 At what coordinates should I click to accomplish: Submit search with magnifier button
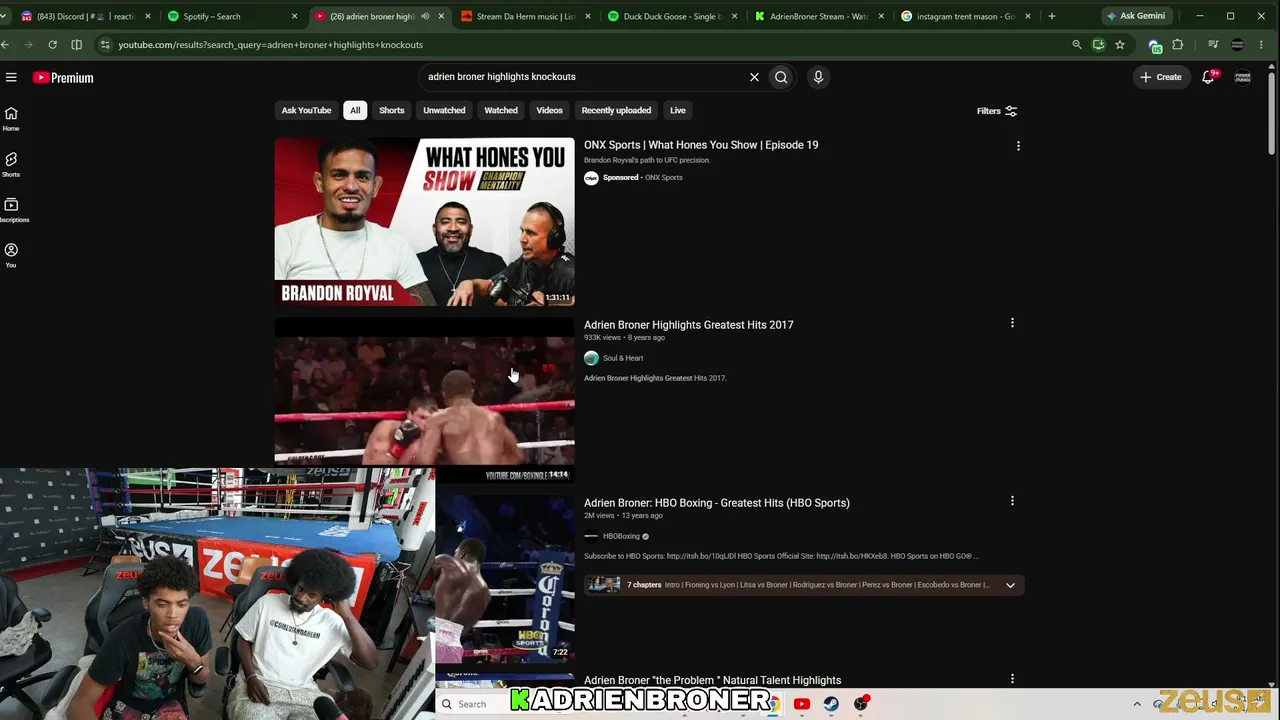781,77
